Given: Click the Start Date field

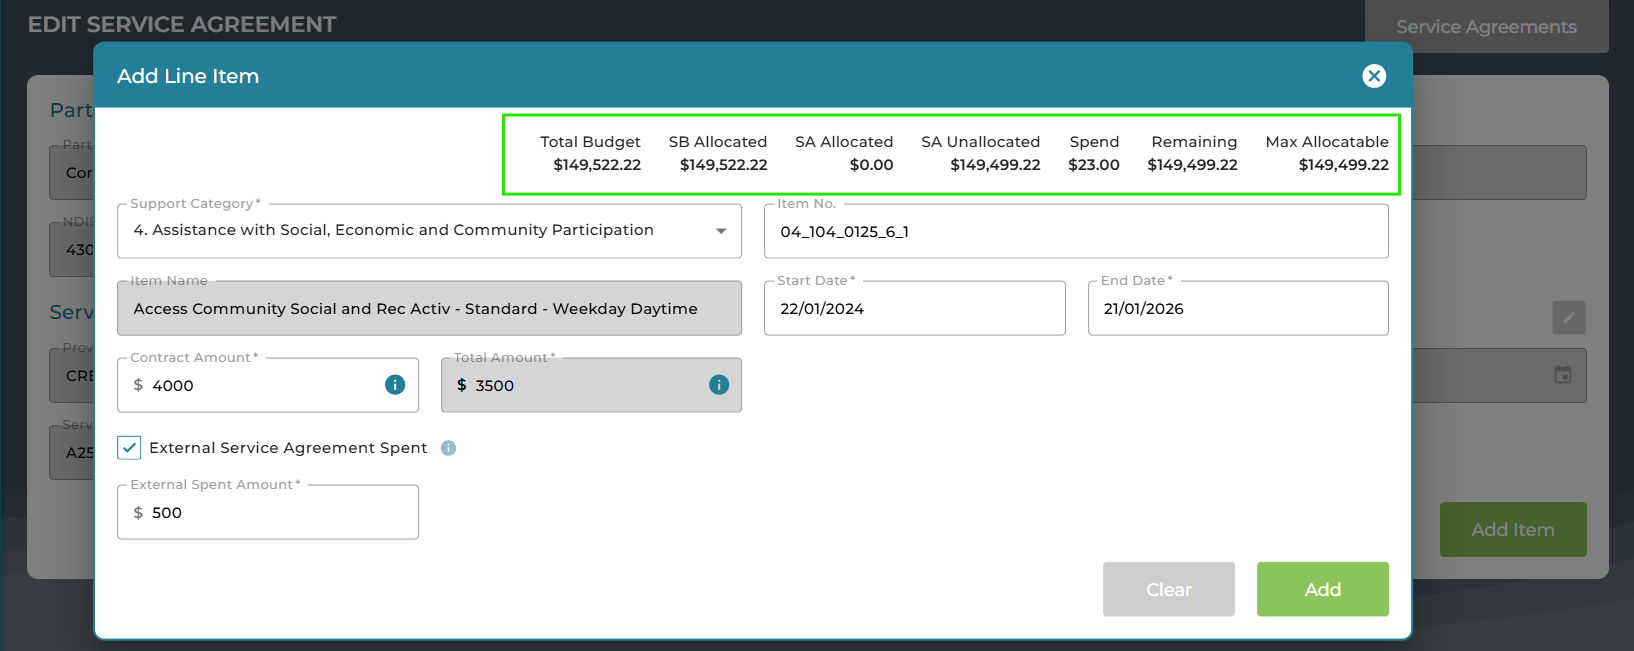Looking at the screenshot, I should (x=914, y=309).
